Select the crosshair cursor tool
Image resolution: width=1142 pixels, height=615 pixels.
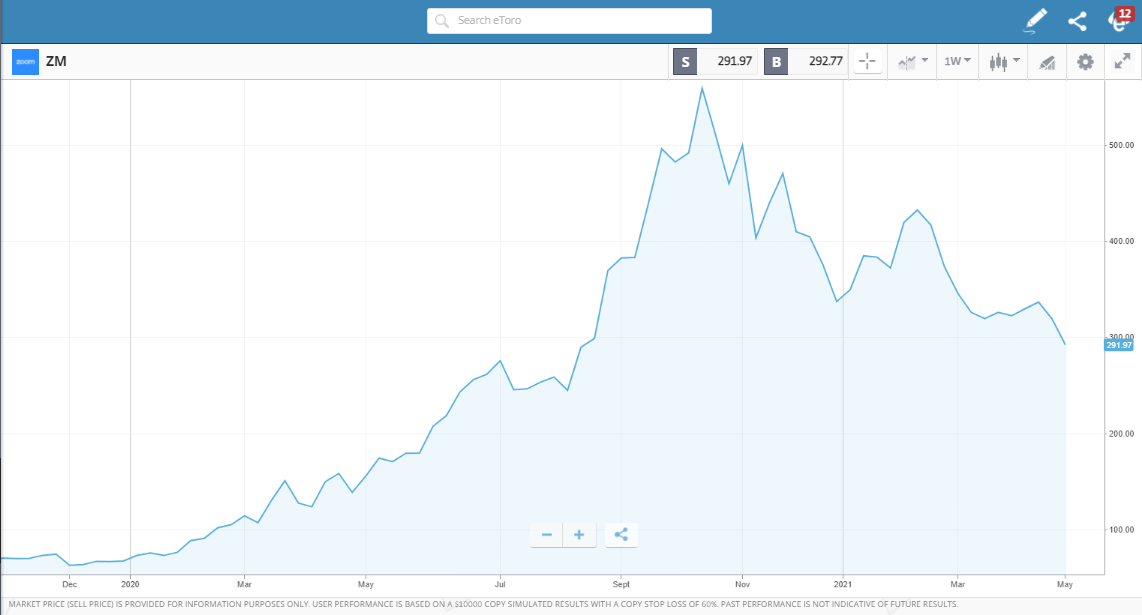tap(867, 61)
